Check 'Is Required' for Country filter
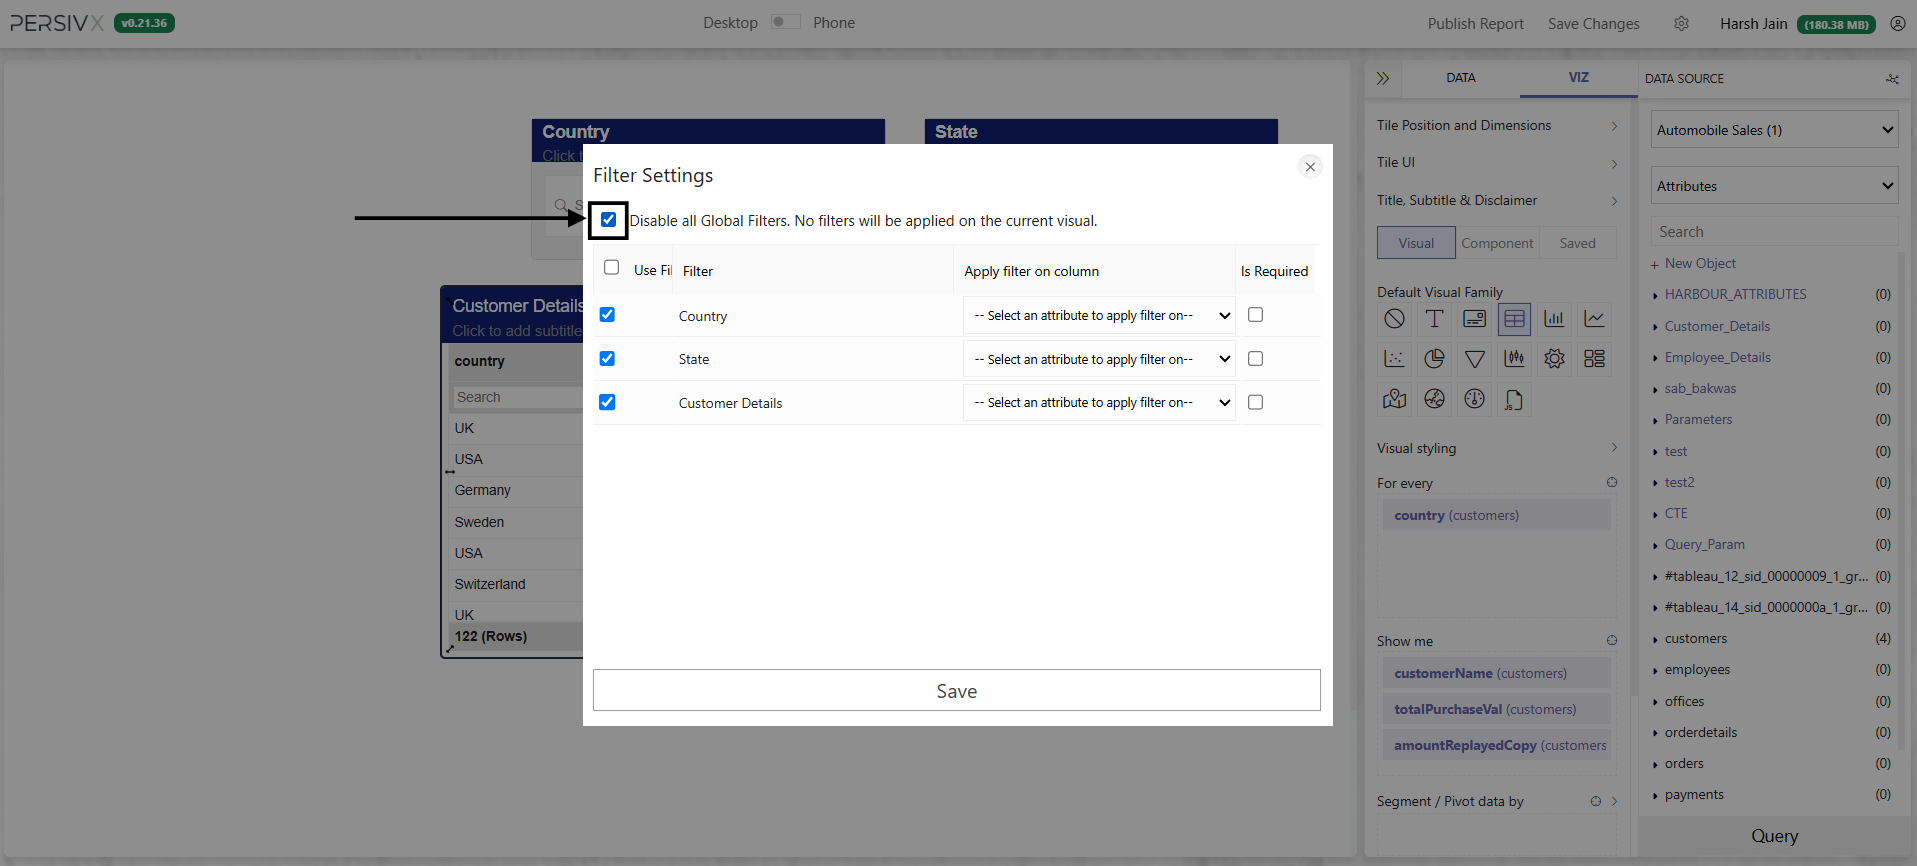 tap(1255, 314)
